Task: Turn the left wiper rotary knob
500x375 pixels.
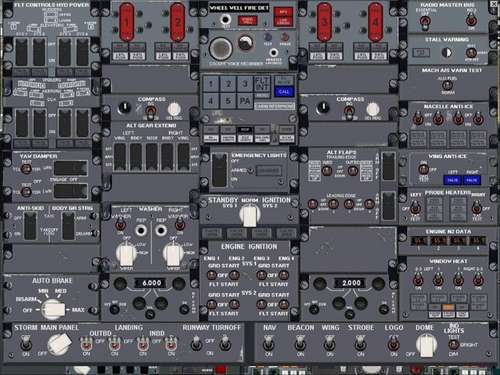Action: 126,255
